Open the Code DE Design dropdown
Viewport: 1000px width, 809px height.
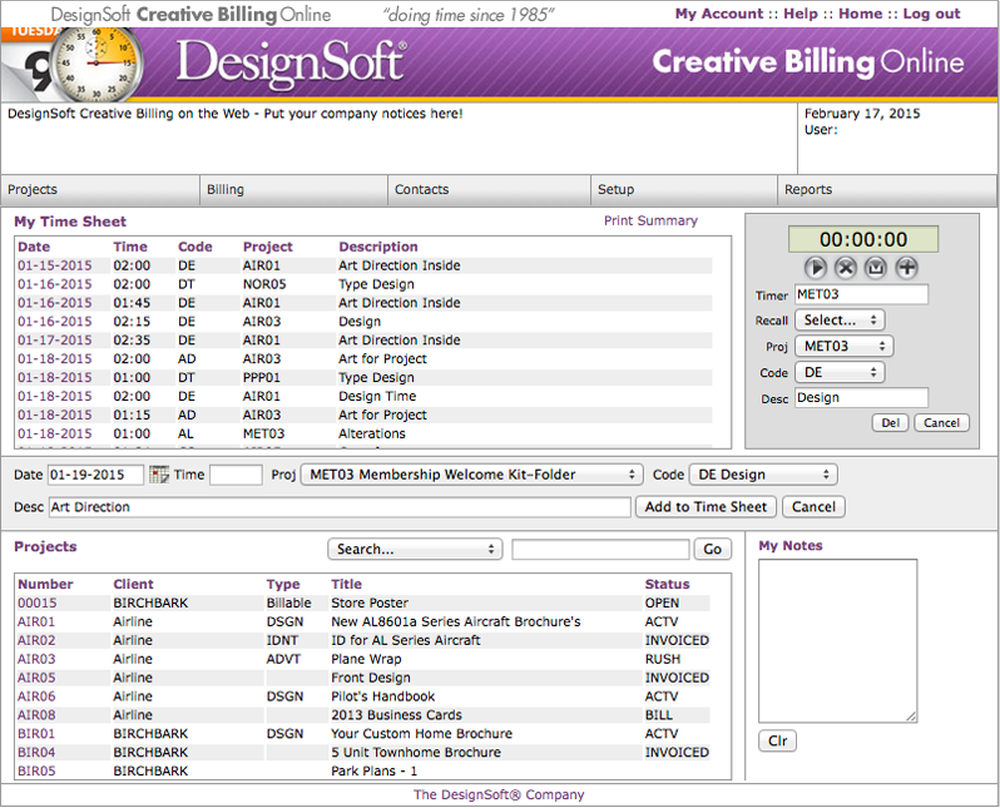(763, 474)
